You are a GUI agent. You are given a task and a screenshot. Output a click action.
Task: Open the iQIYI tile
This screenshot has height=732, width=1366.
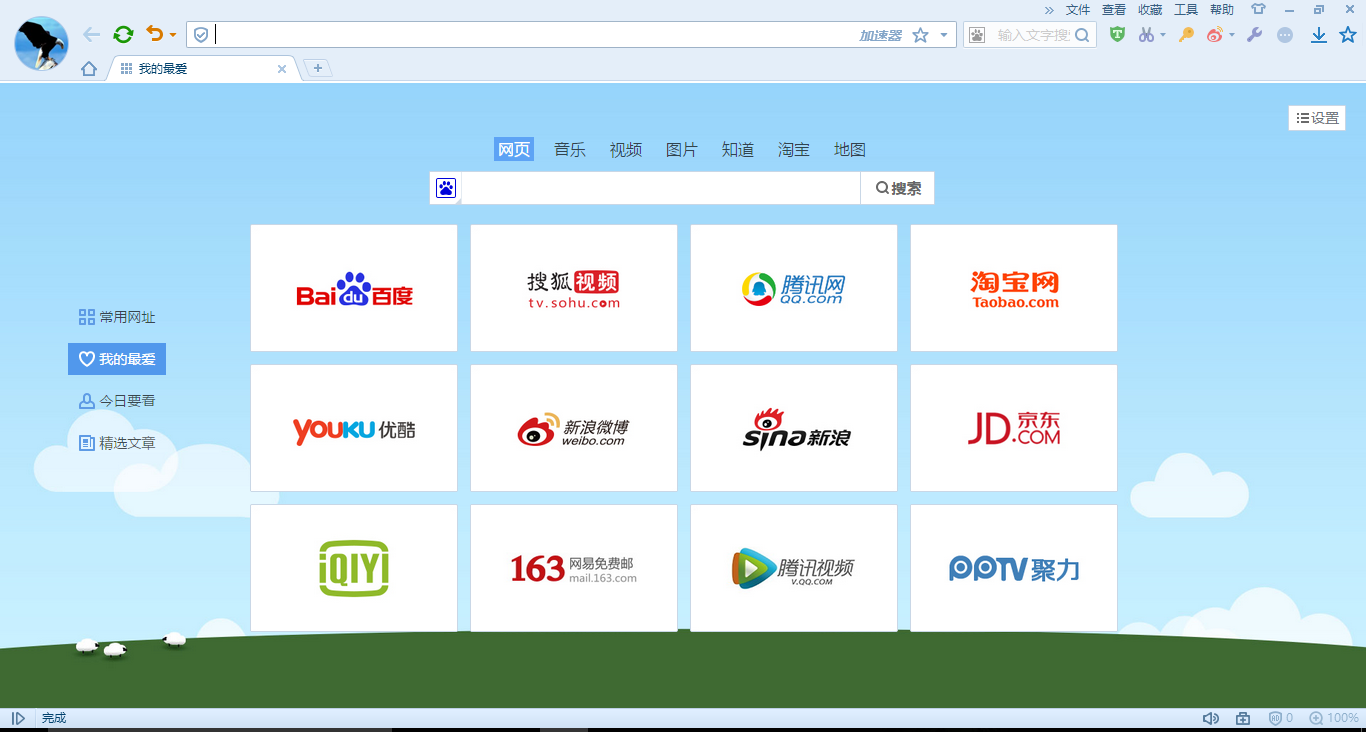[x=354, y=568]
